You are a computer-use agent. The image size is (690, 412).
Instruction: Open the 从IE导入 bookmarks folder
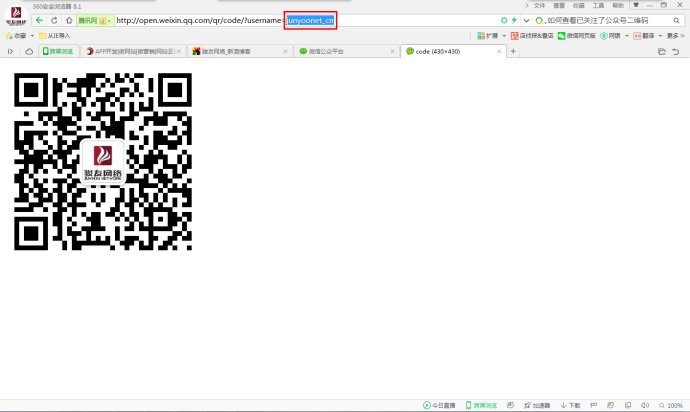[55, 36]
